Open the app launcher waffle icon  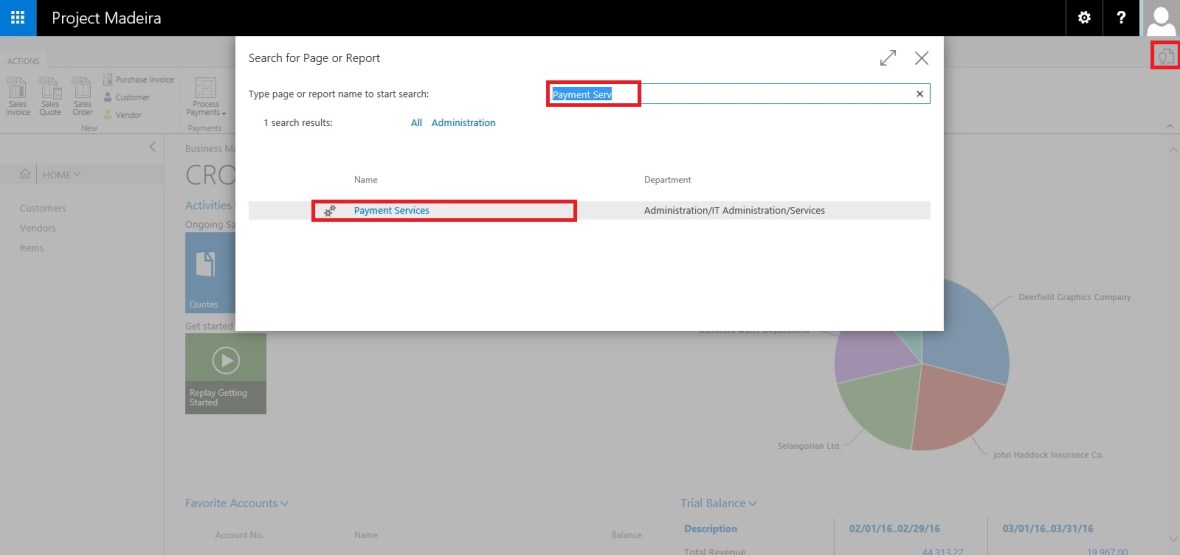click(x=17, y=18)
